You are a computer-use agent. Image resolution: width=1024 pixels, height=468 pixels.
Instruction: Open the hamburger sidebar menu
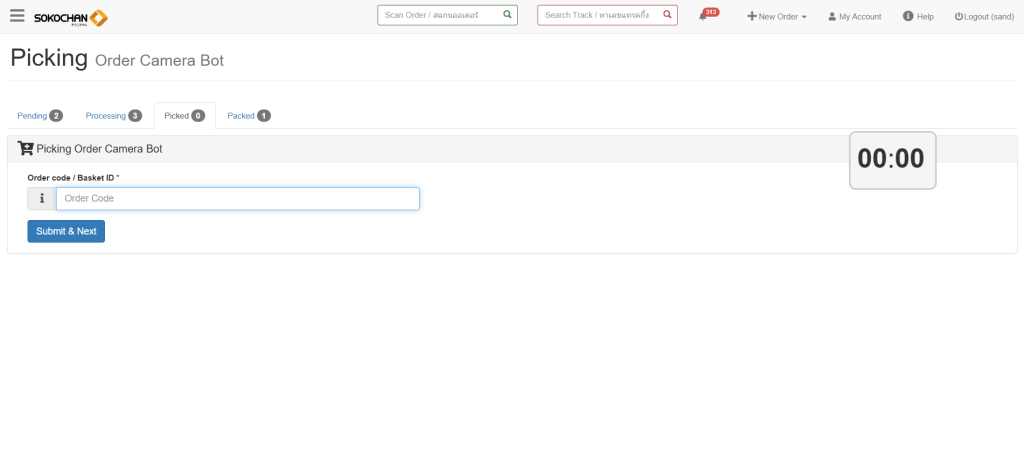pos(17,16)
